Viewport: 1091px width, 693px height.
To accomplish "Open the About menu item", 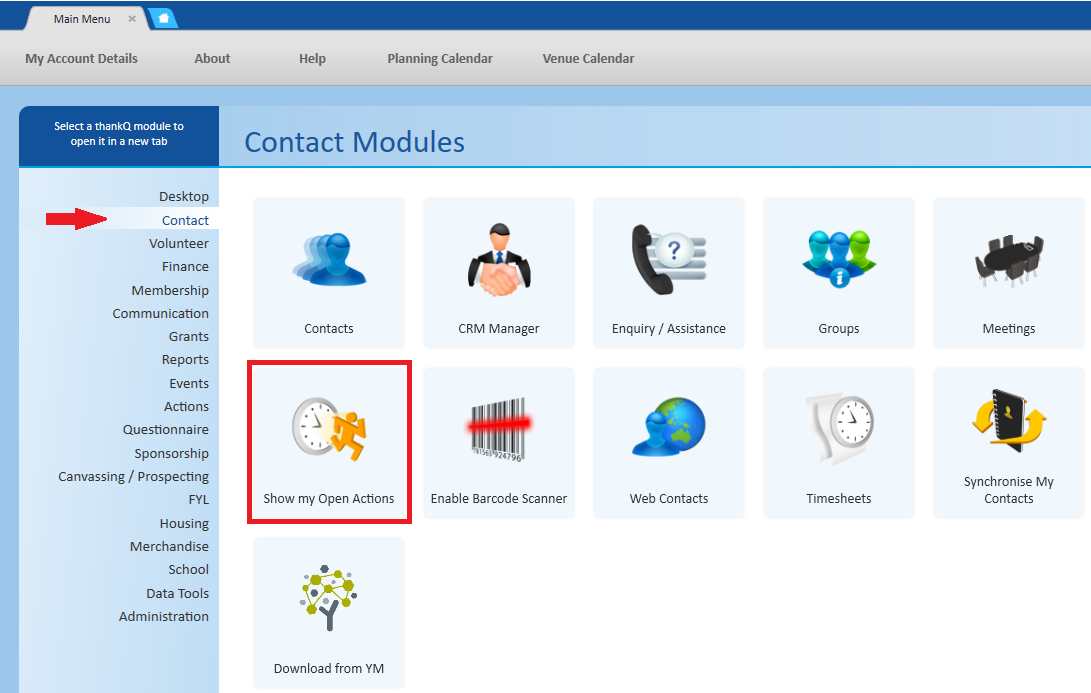I will [x=212, y=58].
